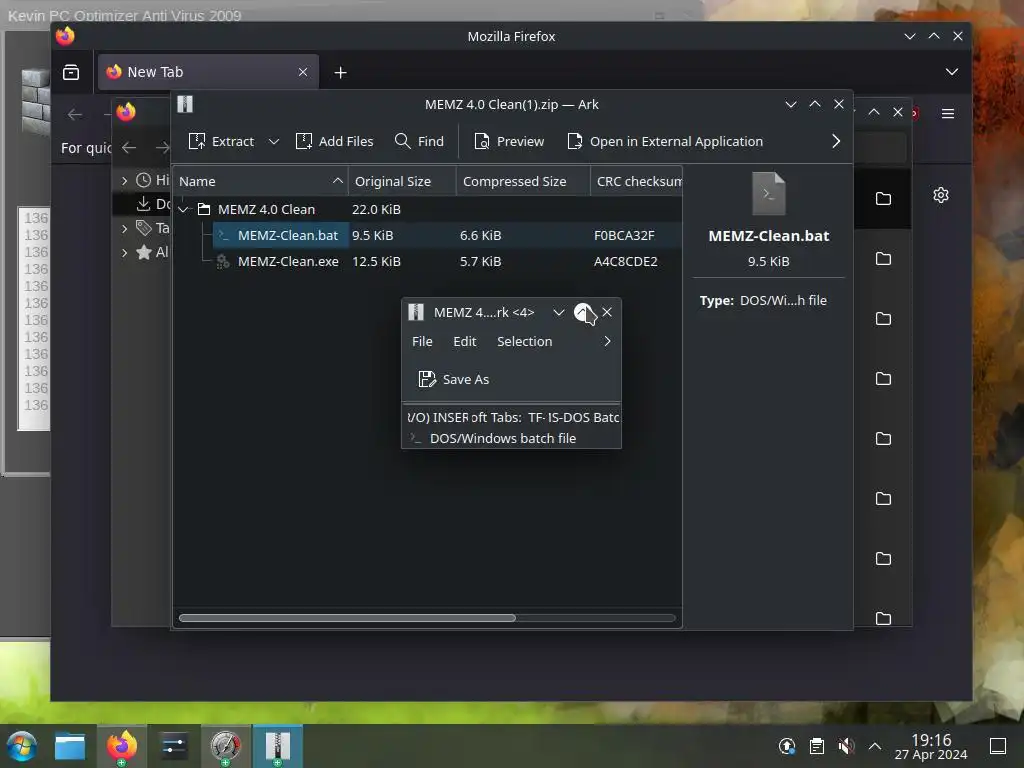Viewport: 1024px width, 768px height.
Task: Click the speedometer app taskbar icon
Action: (225, 746)
